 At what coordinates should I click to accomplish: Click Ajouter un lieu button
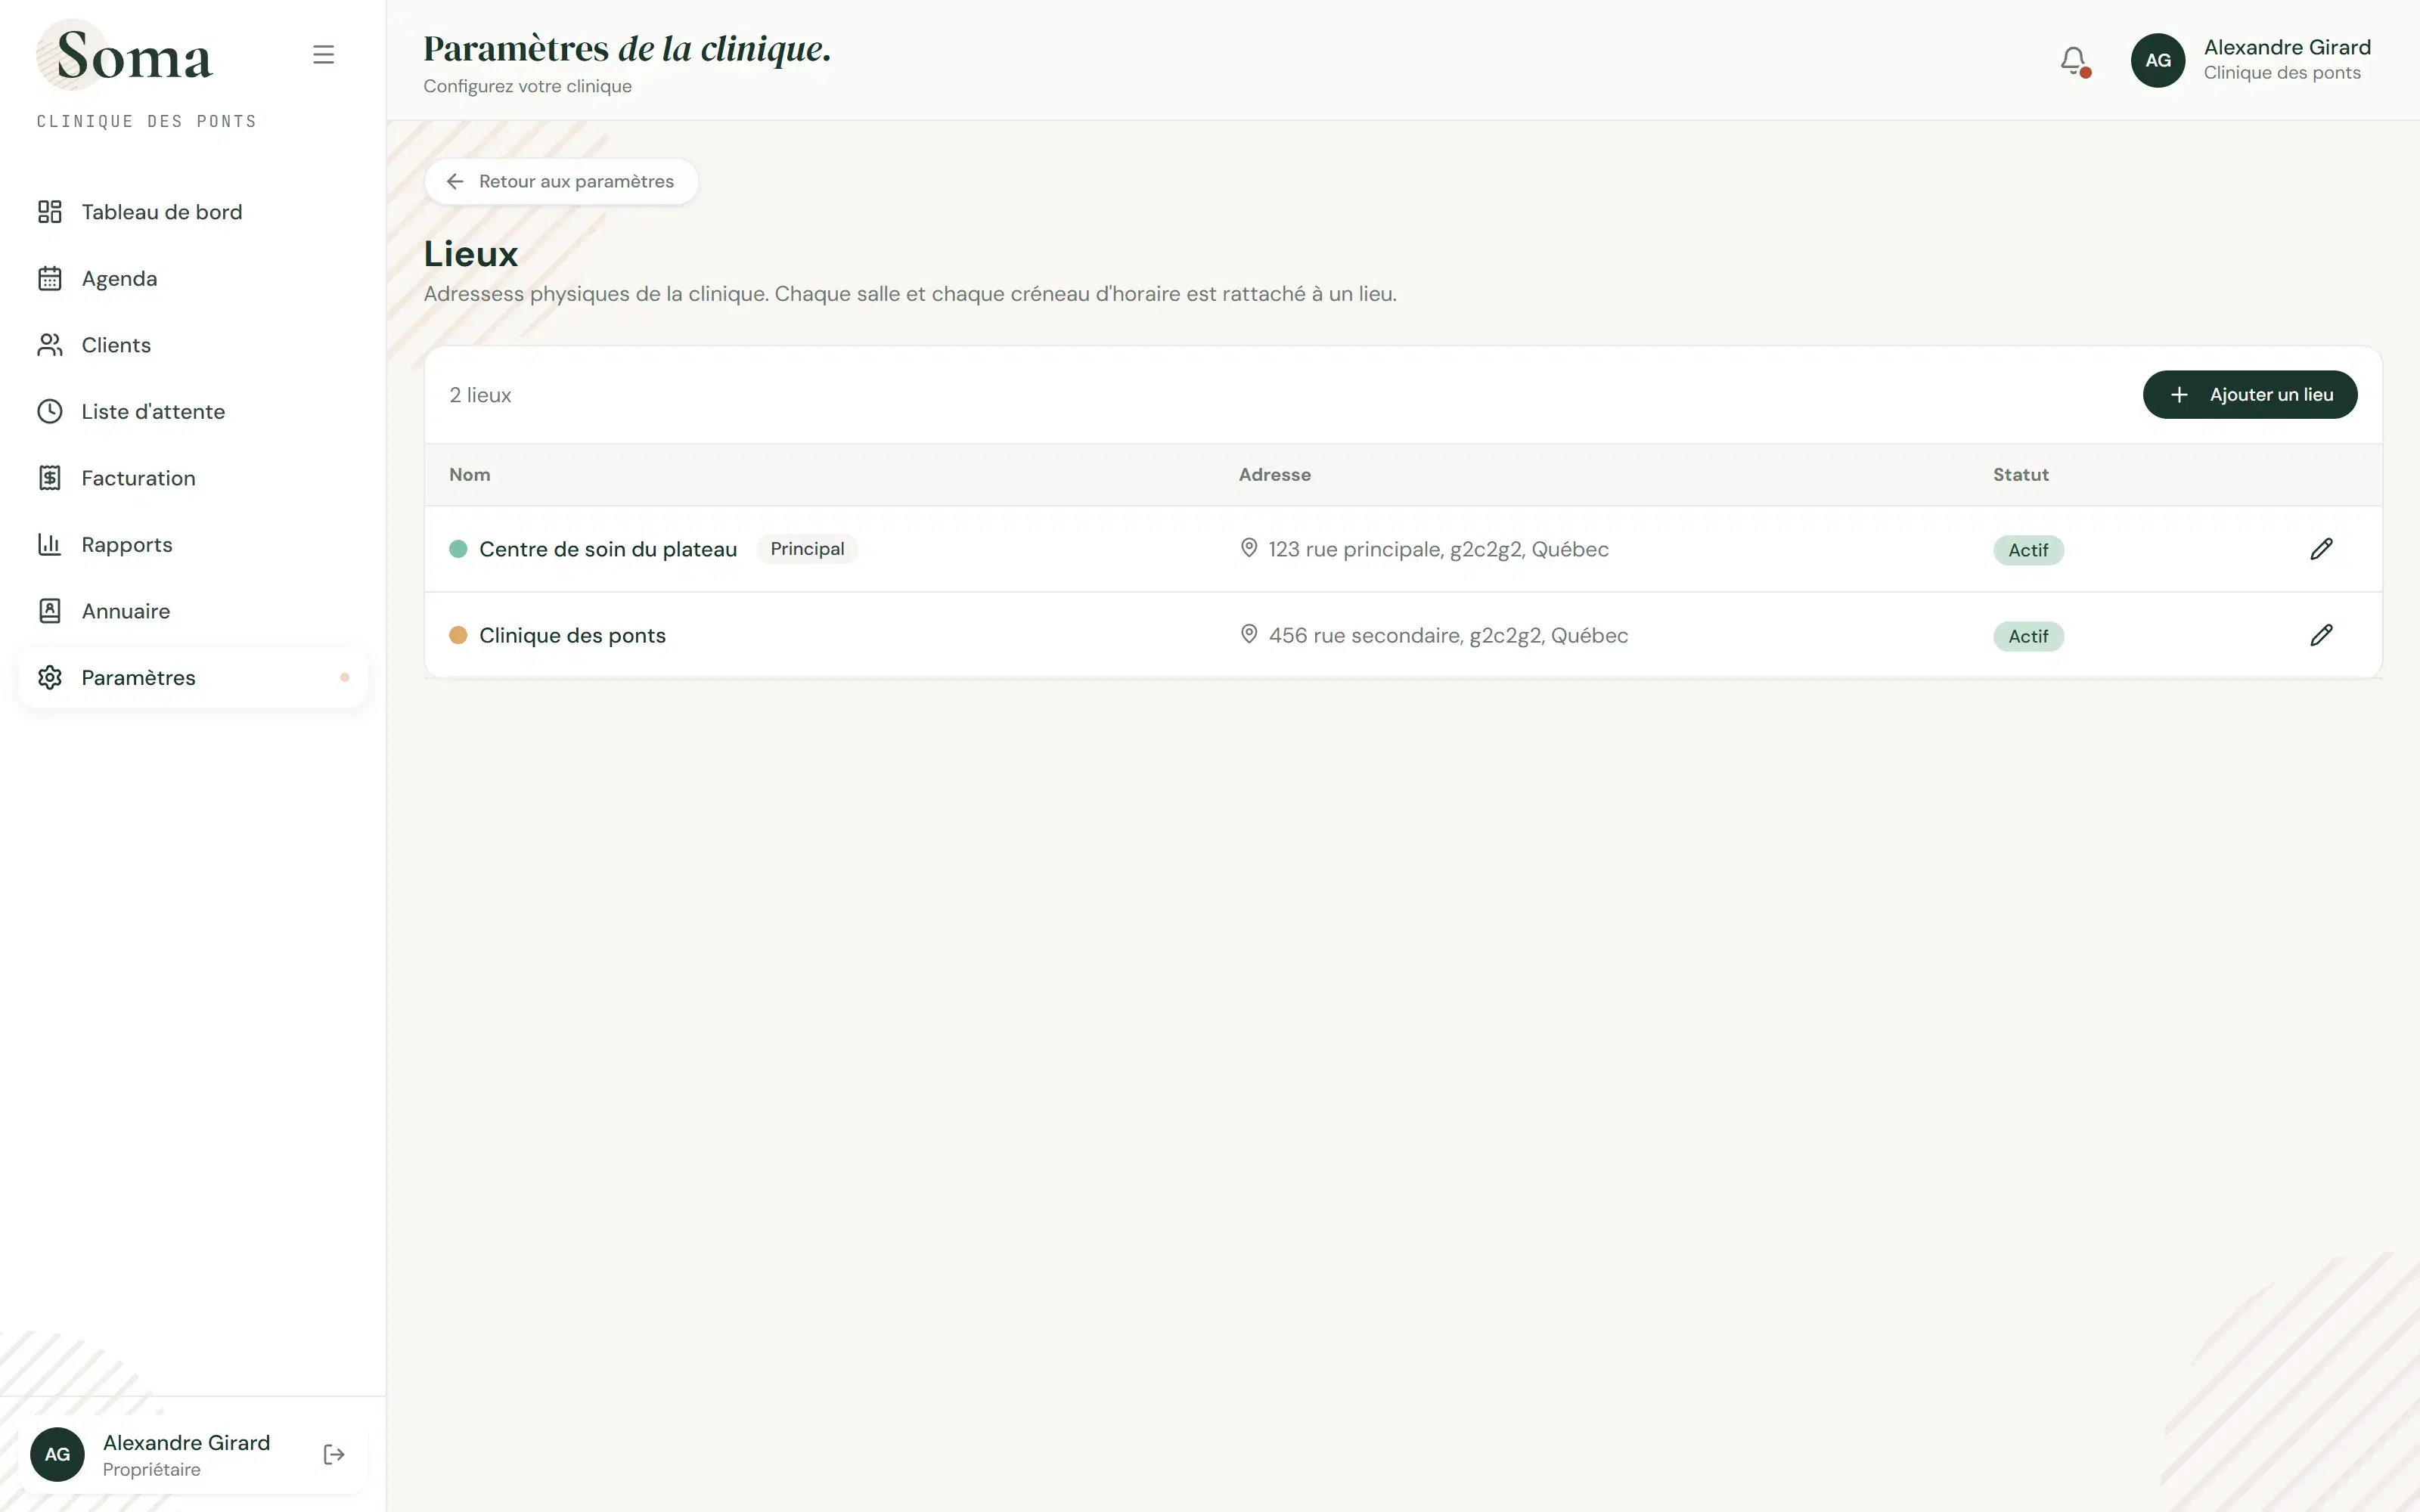(x=2250, y=395)
